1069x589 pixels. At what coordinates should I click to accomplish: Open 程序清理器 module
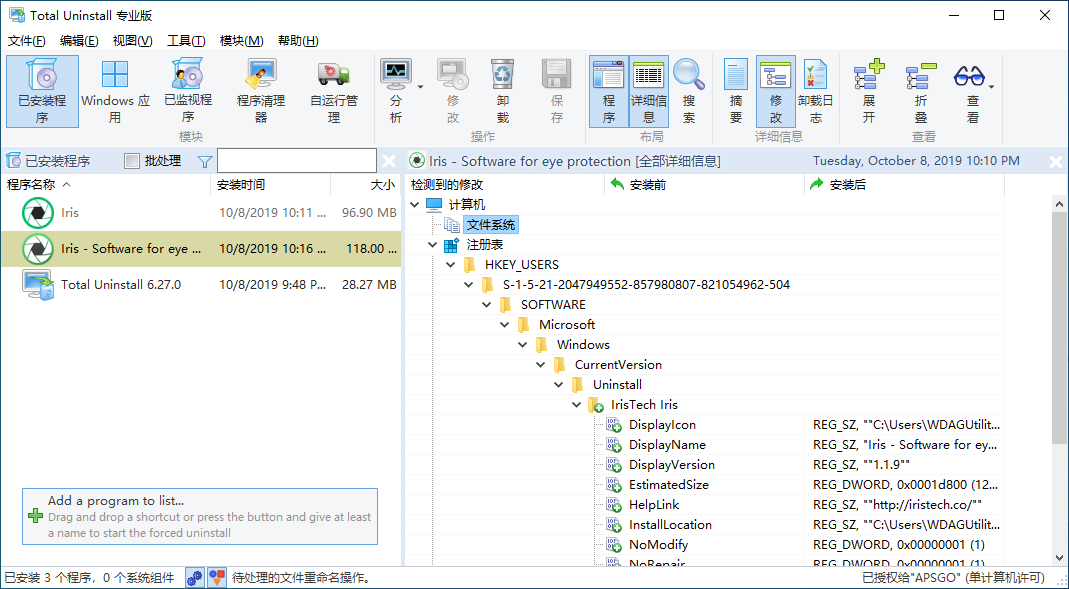pos(261,91)
